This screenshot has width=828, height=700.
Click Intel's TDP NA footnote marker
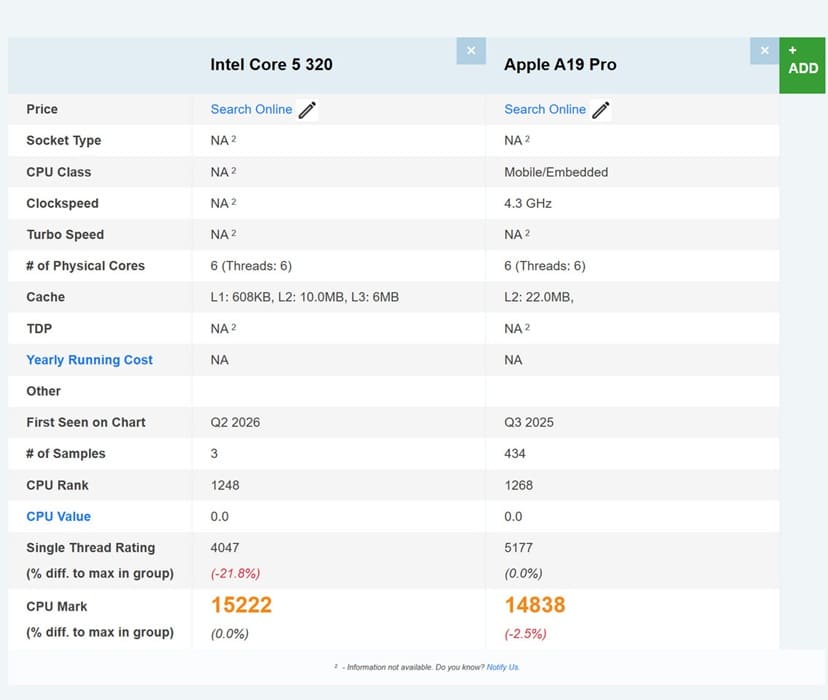[x=234, y=327]
